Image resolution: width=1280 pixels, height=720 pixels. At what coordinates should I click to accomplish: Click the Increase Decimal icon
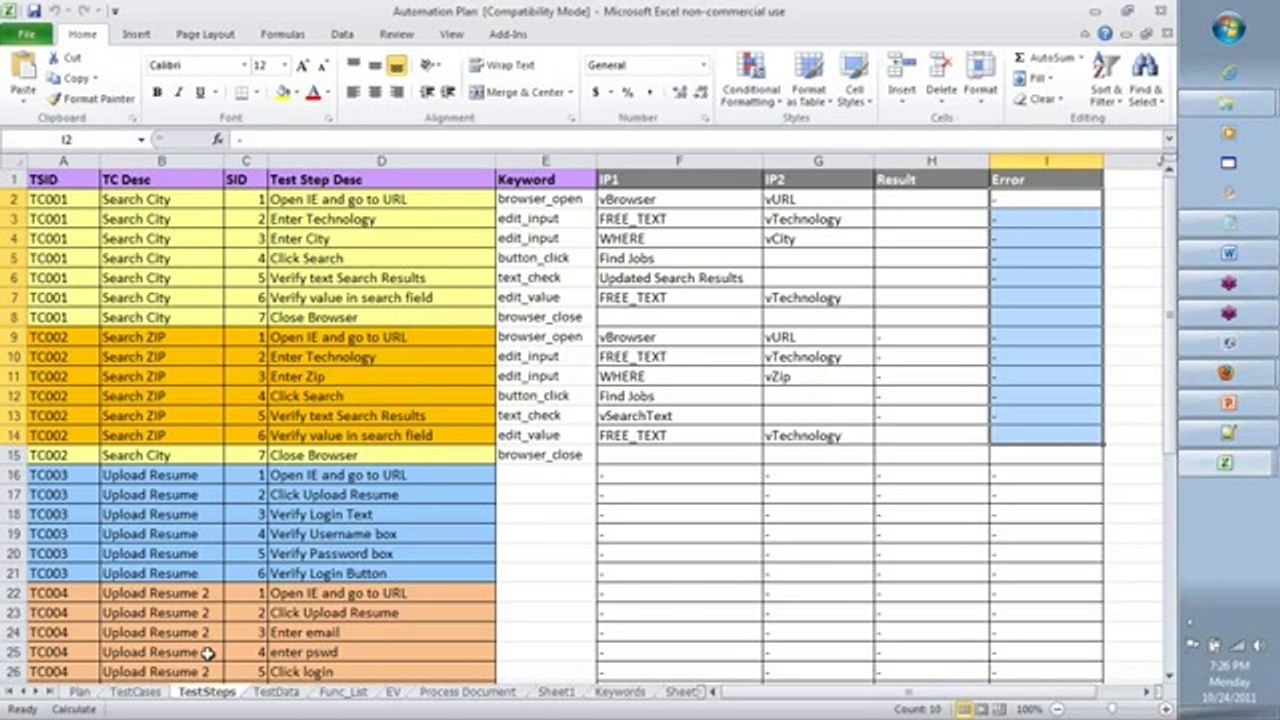[x=681, y=92]
